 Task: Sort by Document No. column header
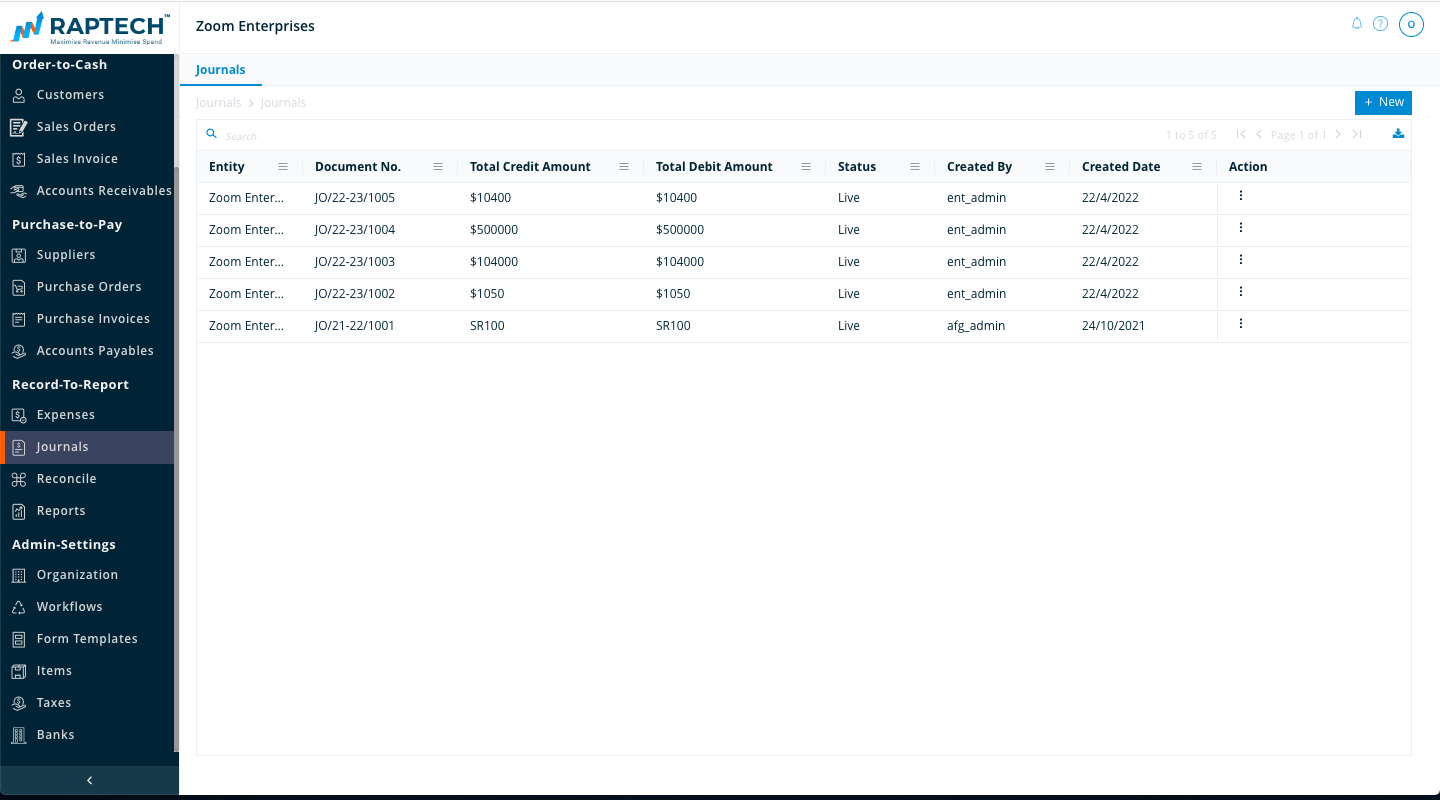pos(357,167)
